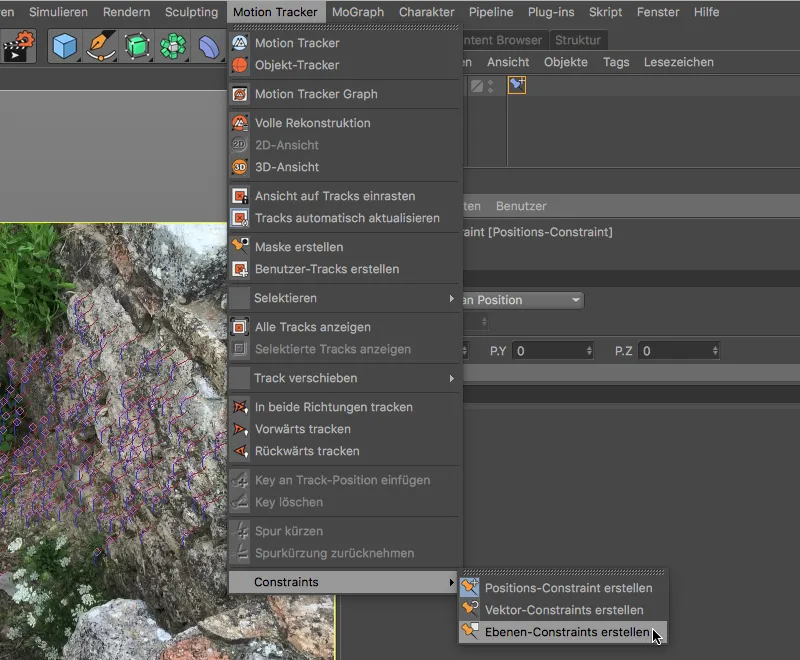Click the Volle Rekonstruktion icon
Viewport: 800px width, 660px height.
pos(240,123)
